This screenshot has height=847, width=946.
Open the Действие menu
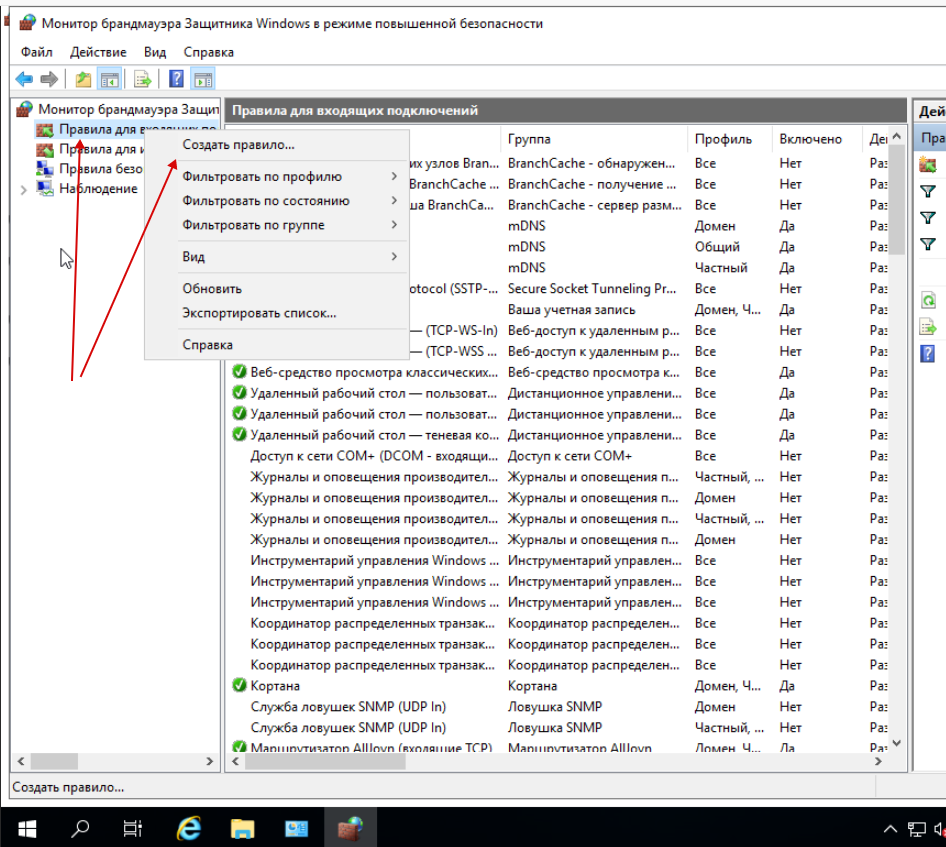point(98,52)
